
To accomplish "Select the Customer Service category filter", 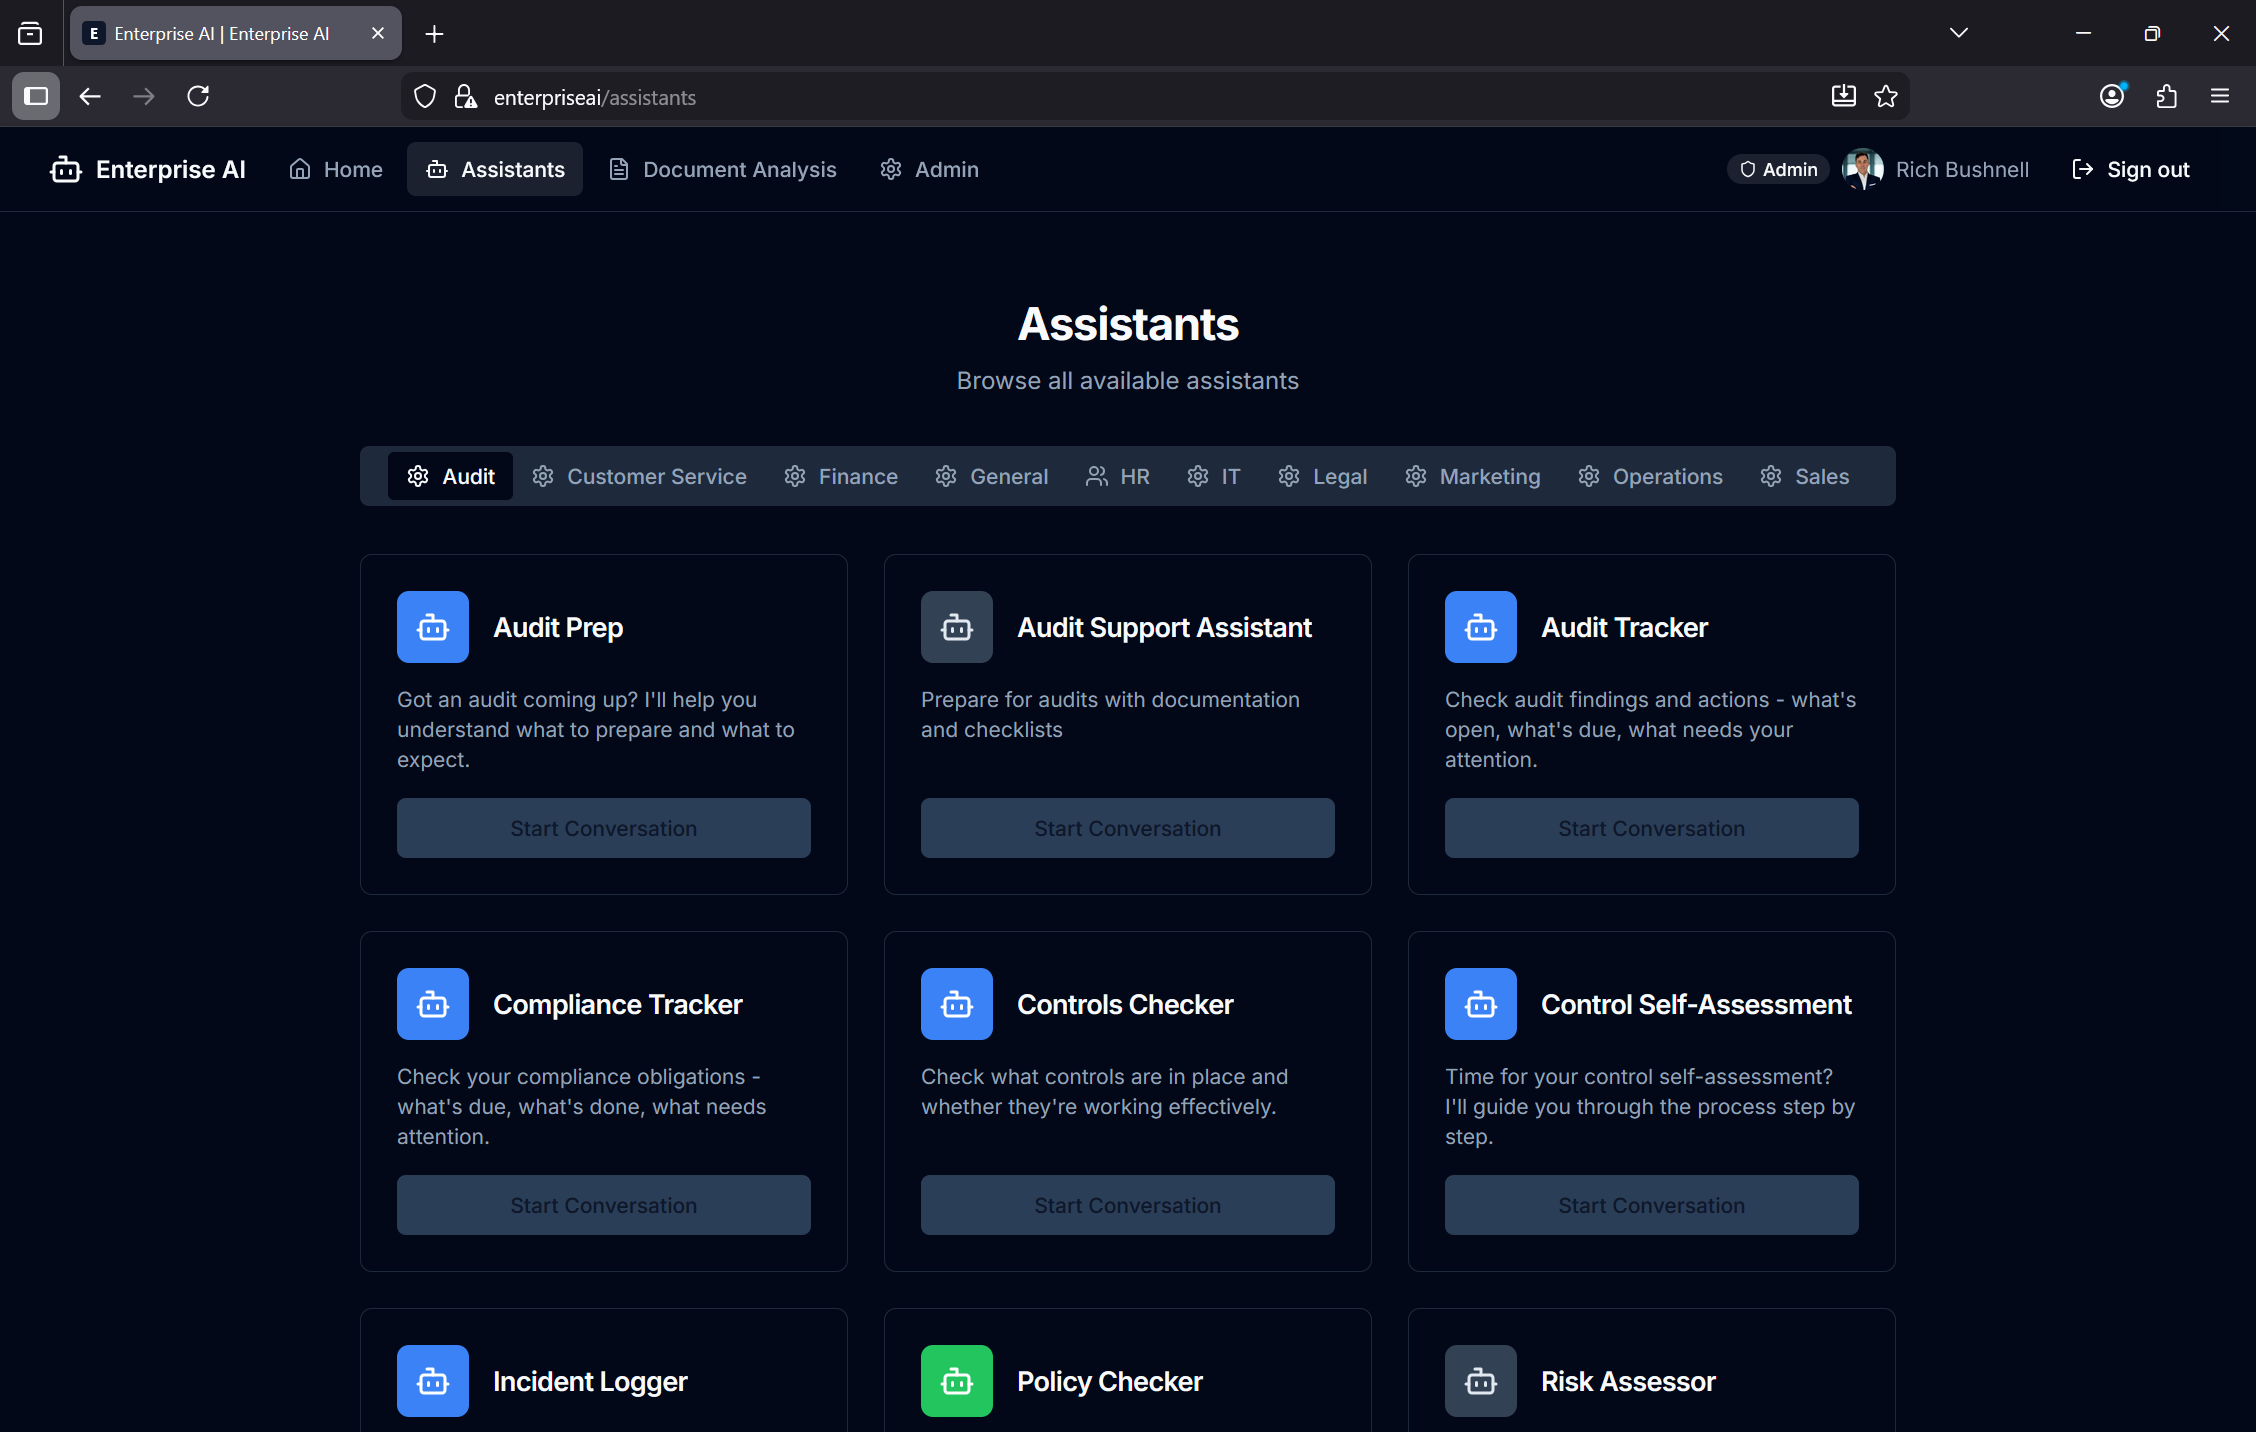I will click(656, 476).
